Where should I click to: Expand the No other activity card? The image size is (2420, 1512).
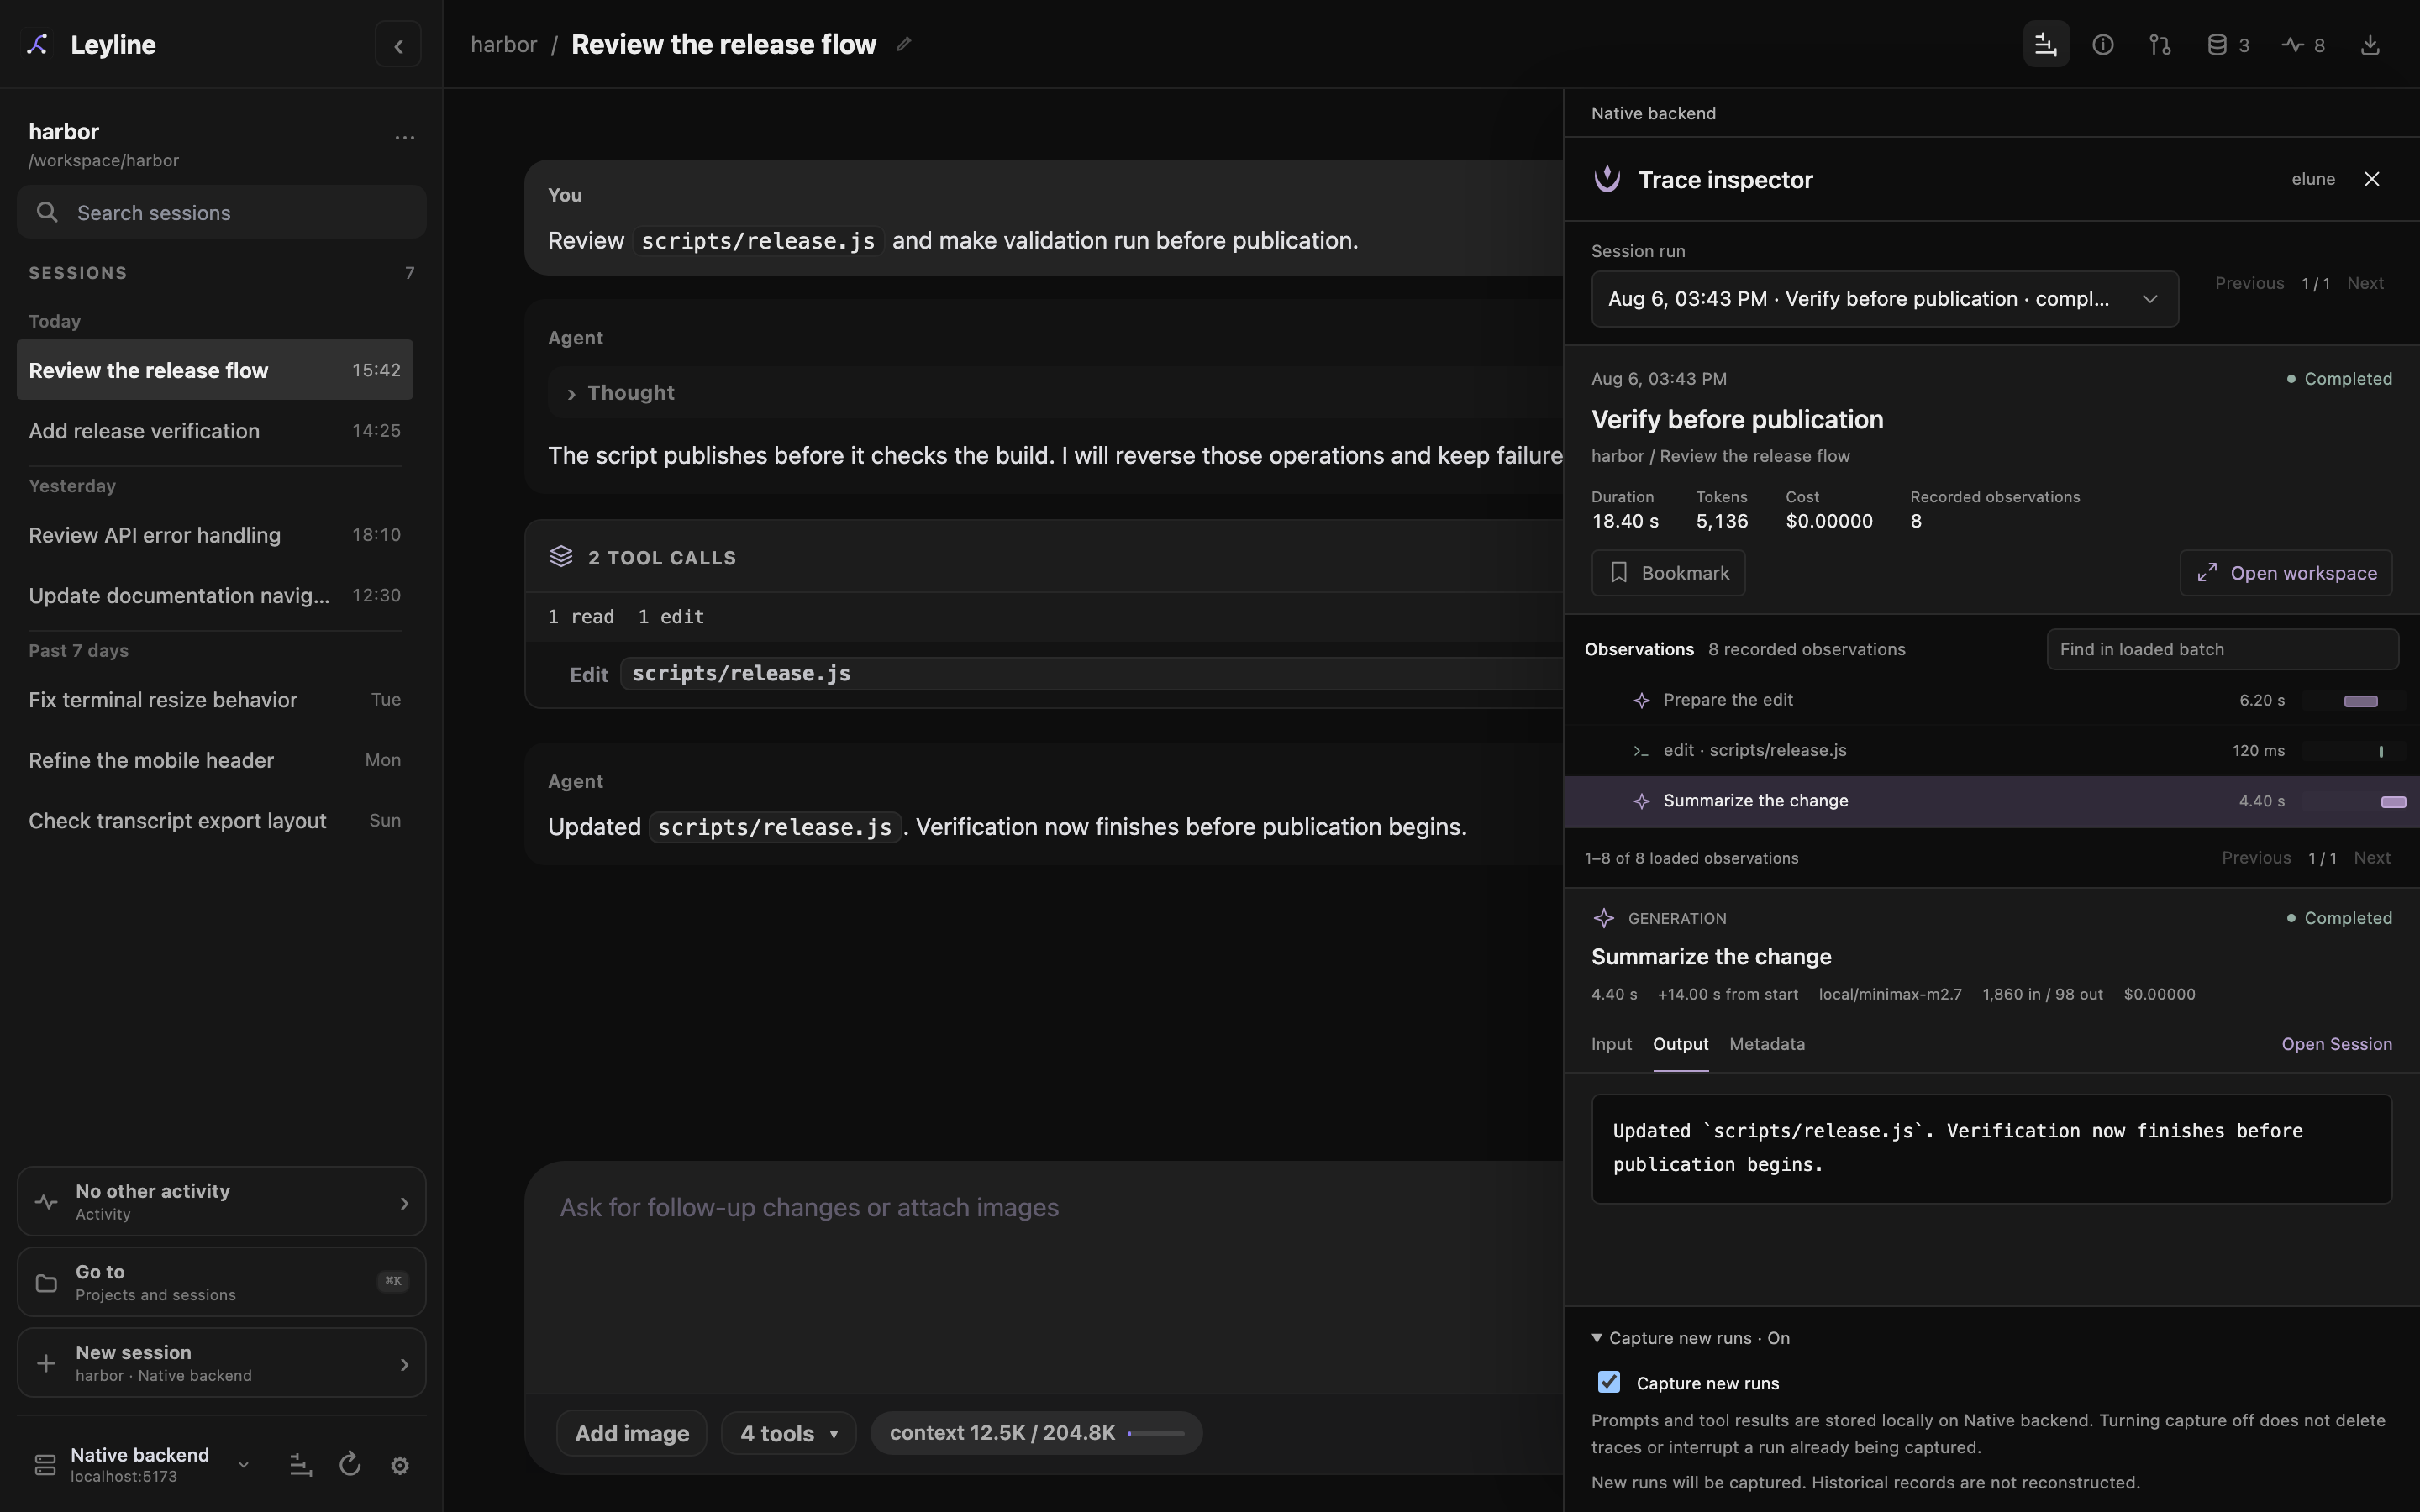[x=221, y=1201]
